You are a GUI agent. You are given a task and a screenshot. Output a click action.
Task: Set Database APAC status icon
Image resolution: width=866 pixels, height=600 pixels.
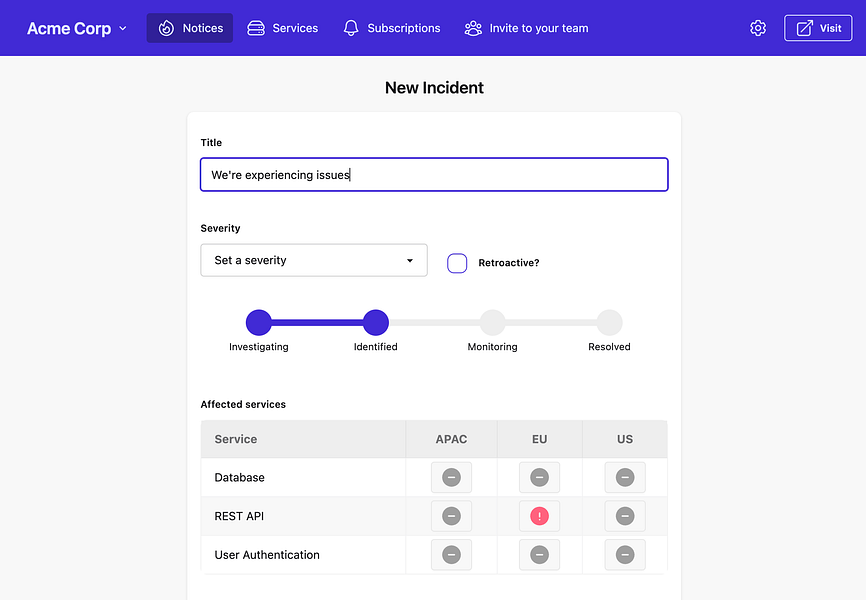click(x=451, y=478)
